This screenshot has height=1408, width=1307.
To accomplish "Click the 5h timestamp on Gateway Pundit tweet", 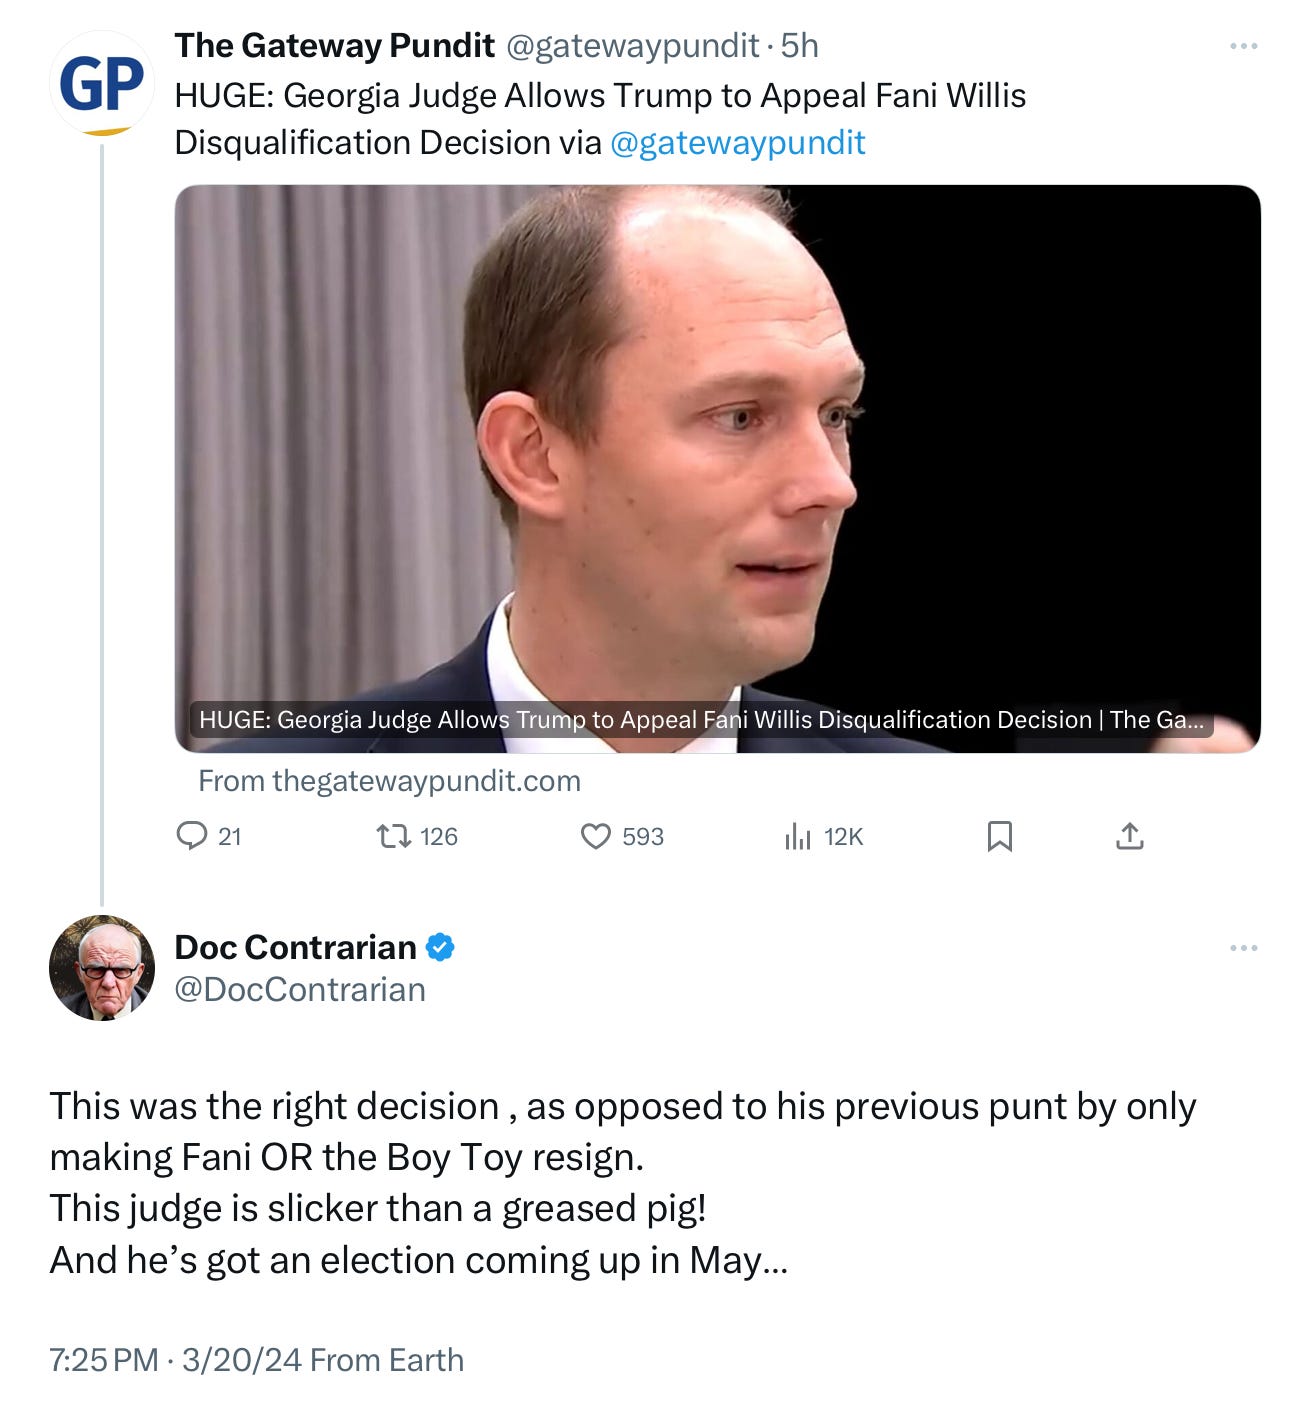I will 799,46.
